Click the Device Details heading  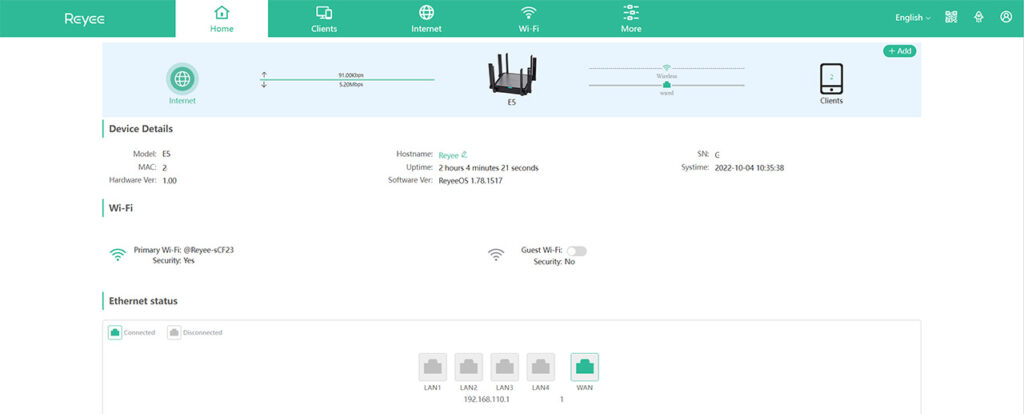140,129
